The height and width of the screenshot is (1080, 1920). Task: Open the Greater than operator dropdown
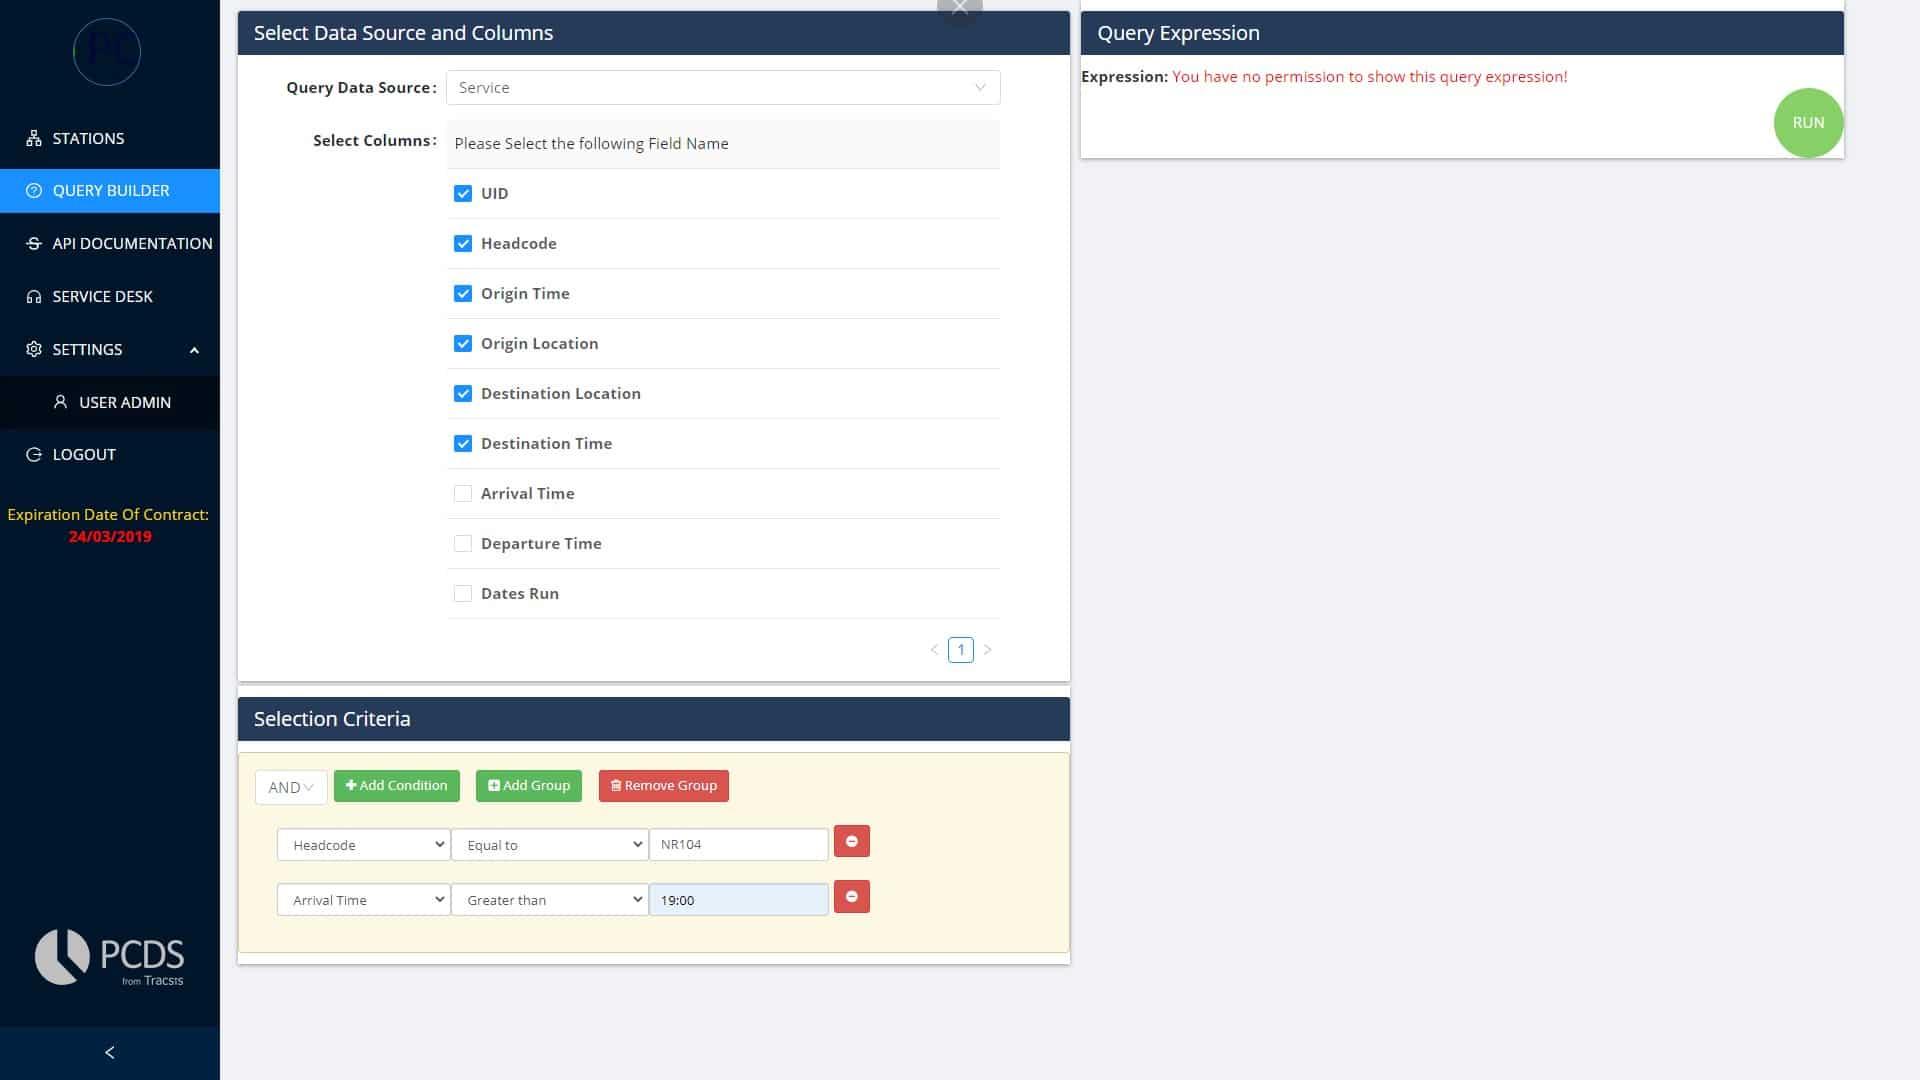point(549,900)
